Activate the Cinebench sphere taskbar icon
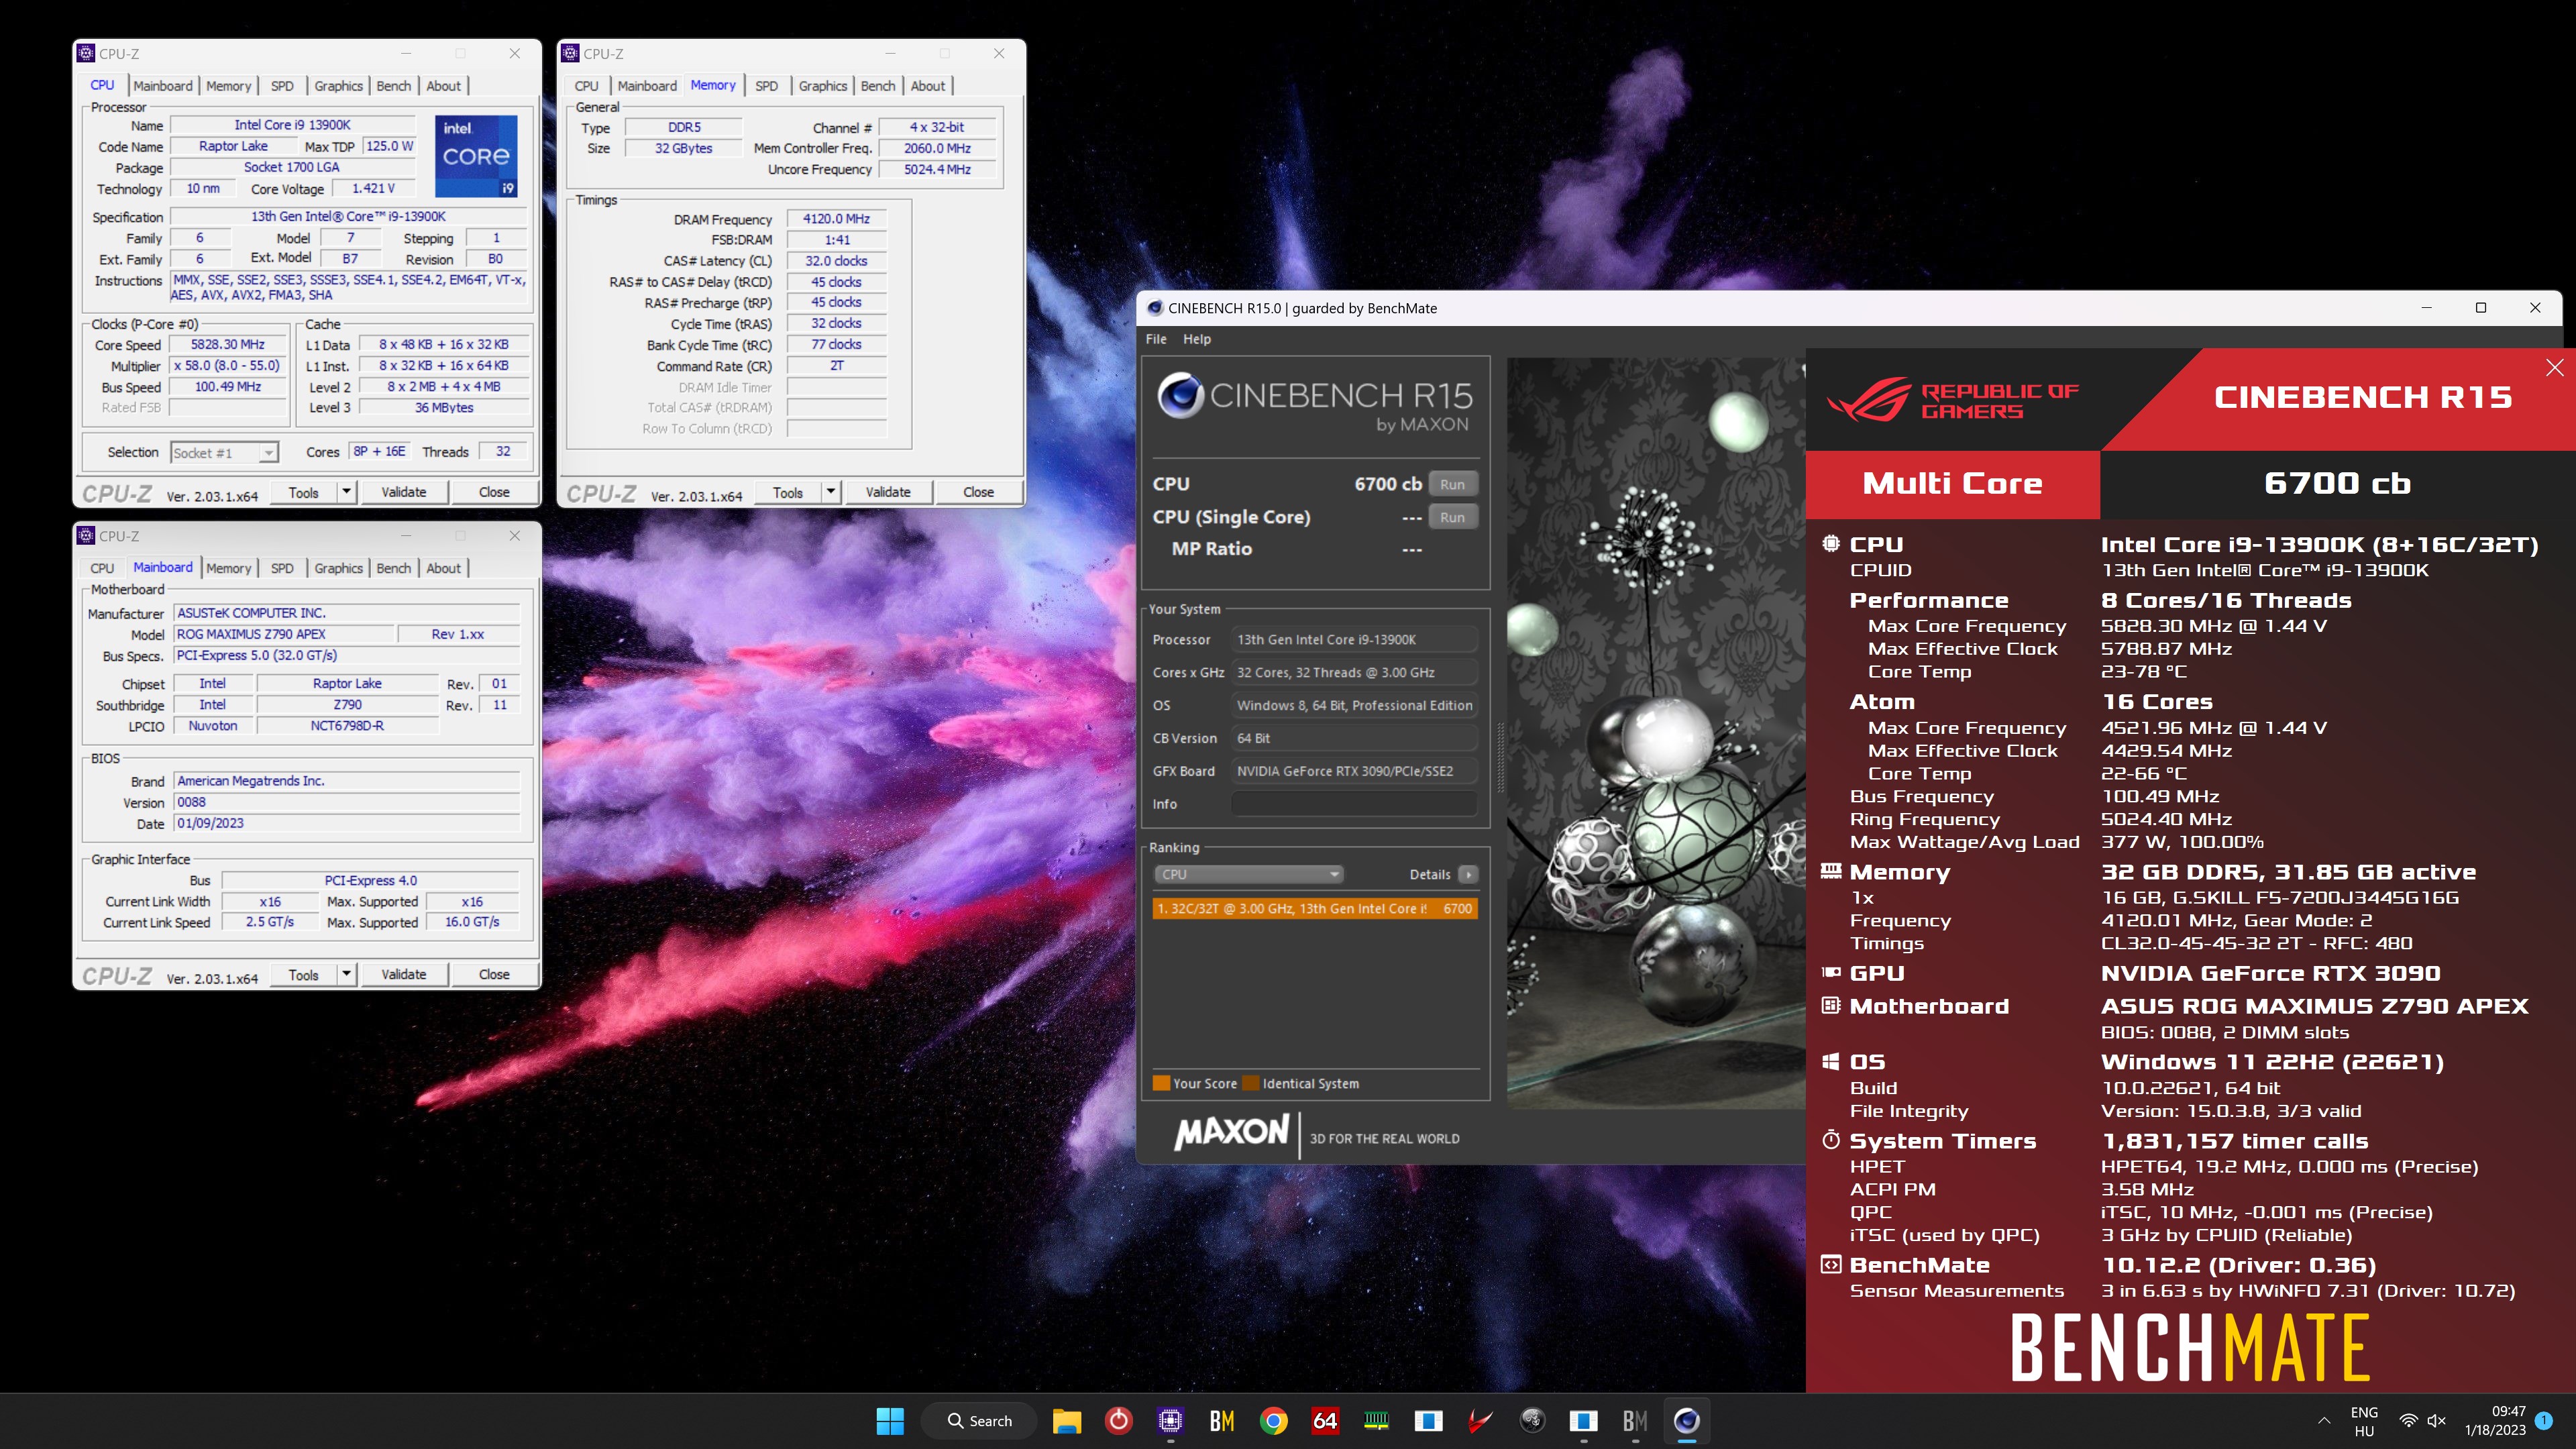2576x1449 pixels. point(1687,1420)
